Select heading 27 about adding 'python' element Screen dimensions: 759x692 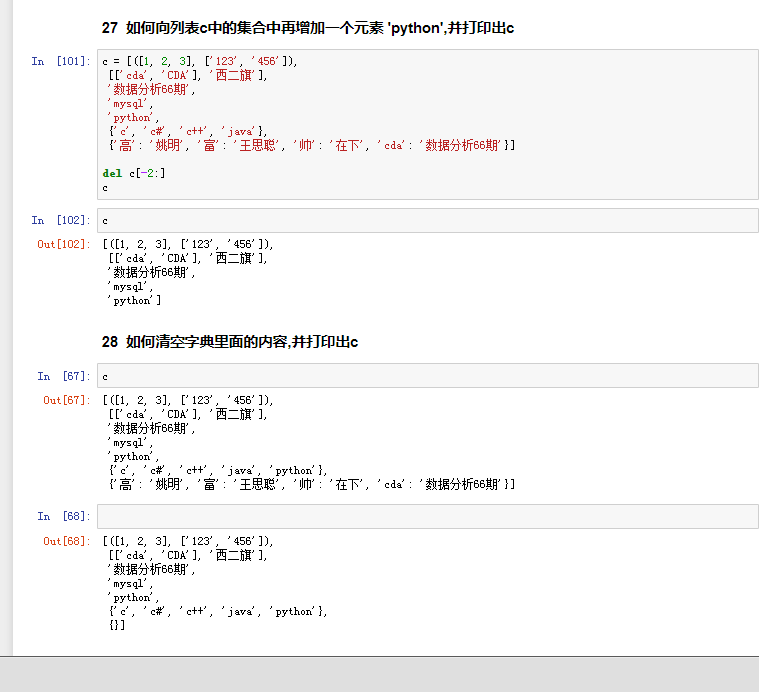coord(308,28)
